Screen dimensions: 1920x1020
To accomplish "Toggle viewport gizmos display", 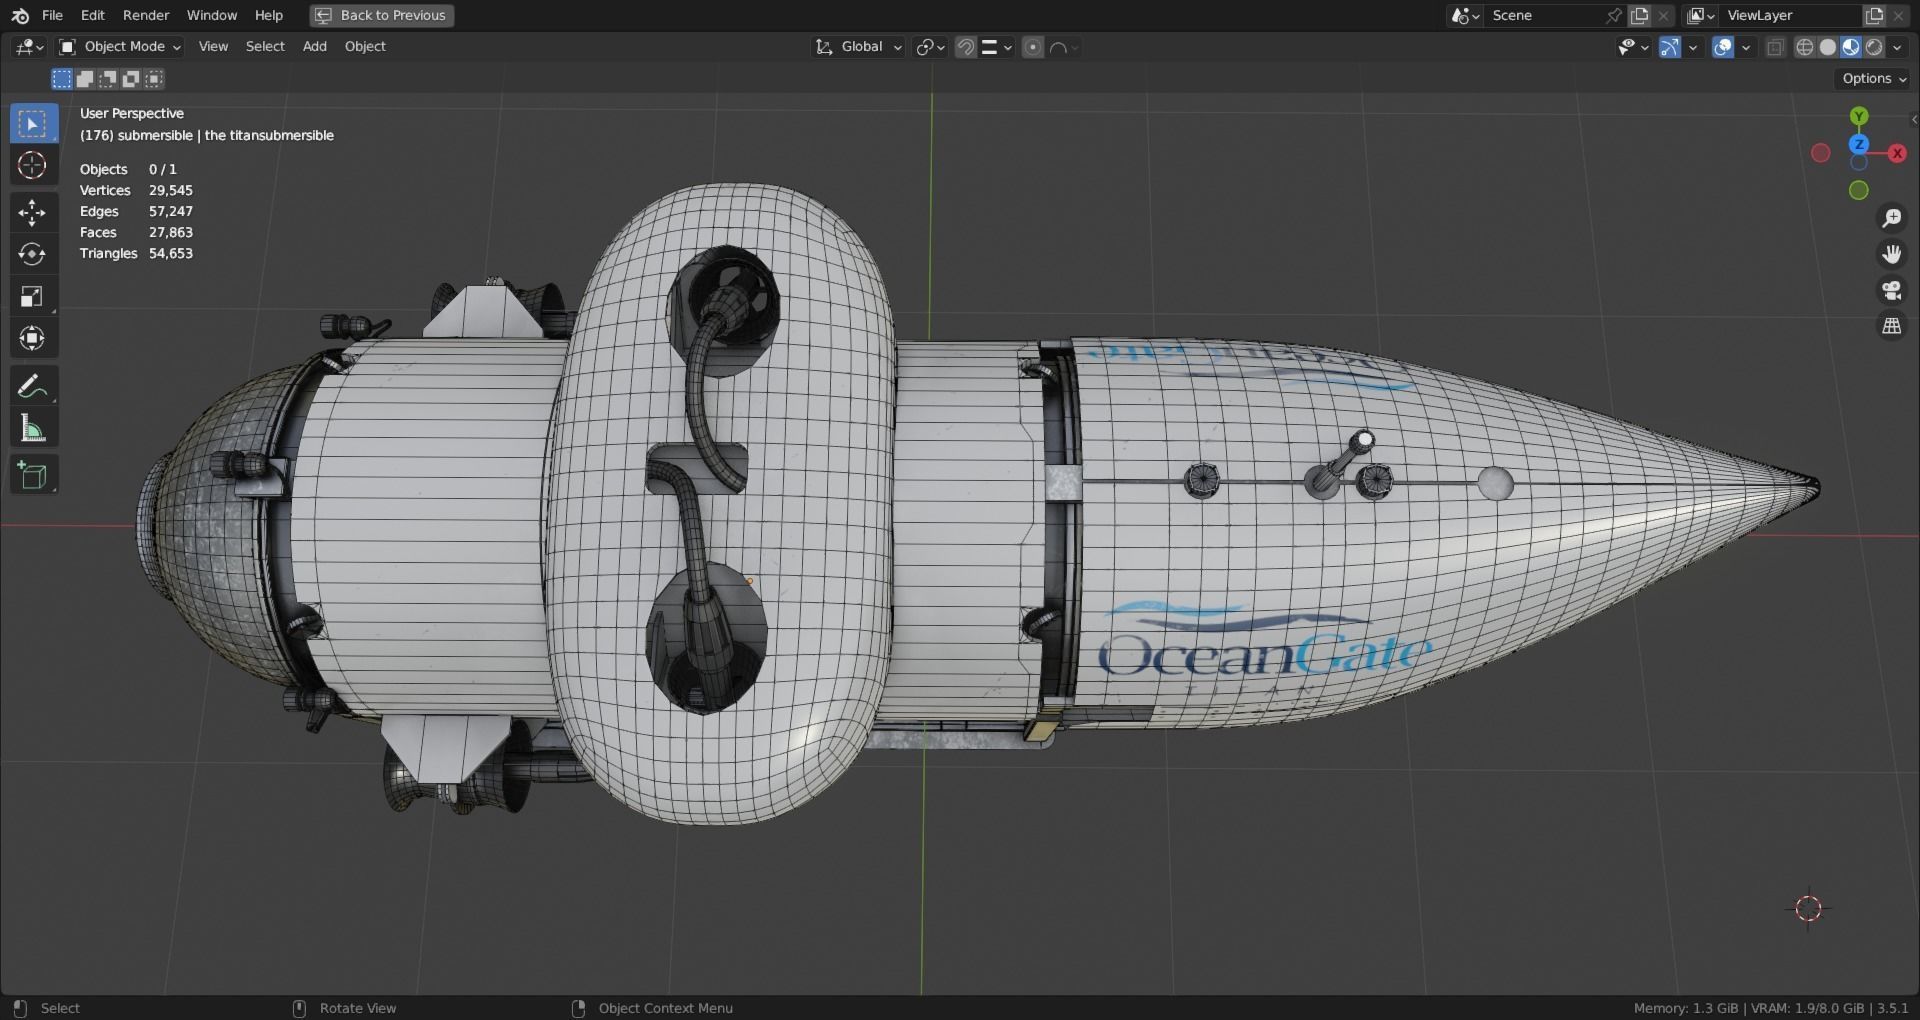I will [1670, 47].
